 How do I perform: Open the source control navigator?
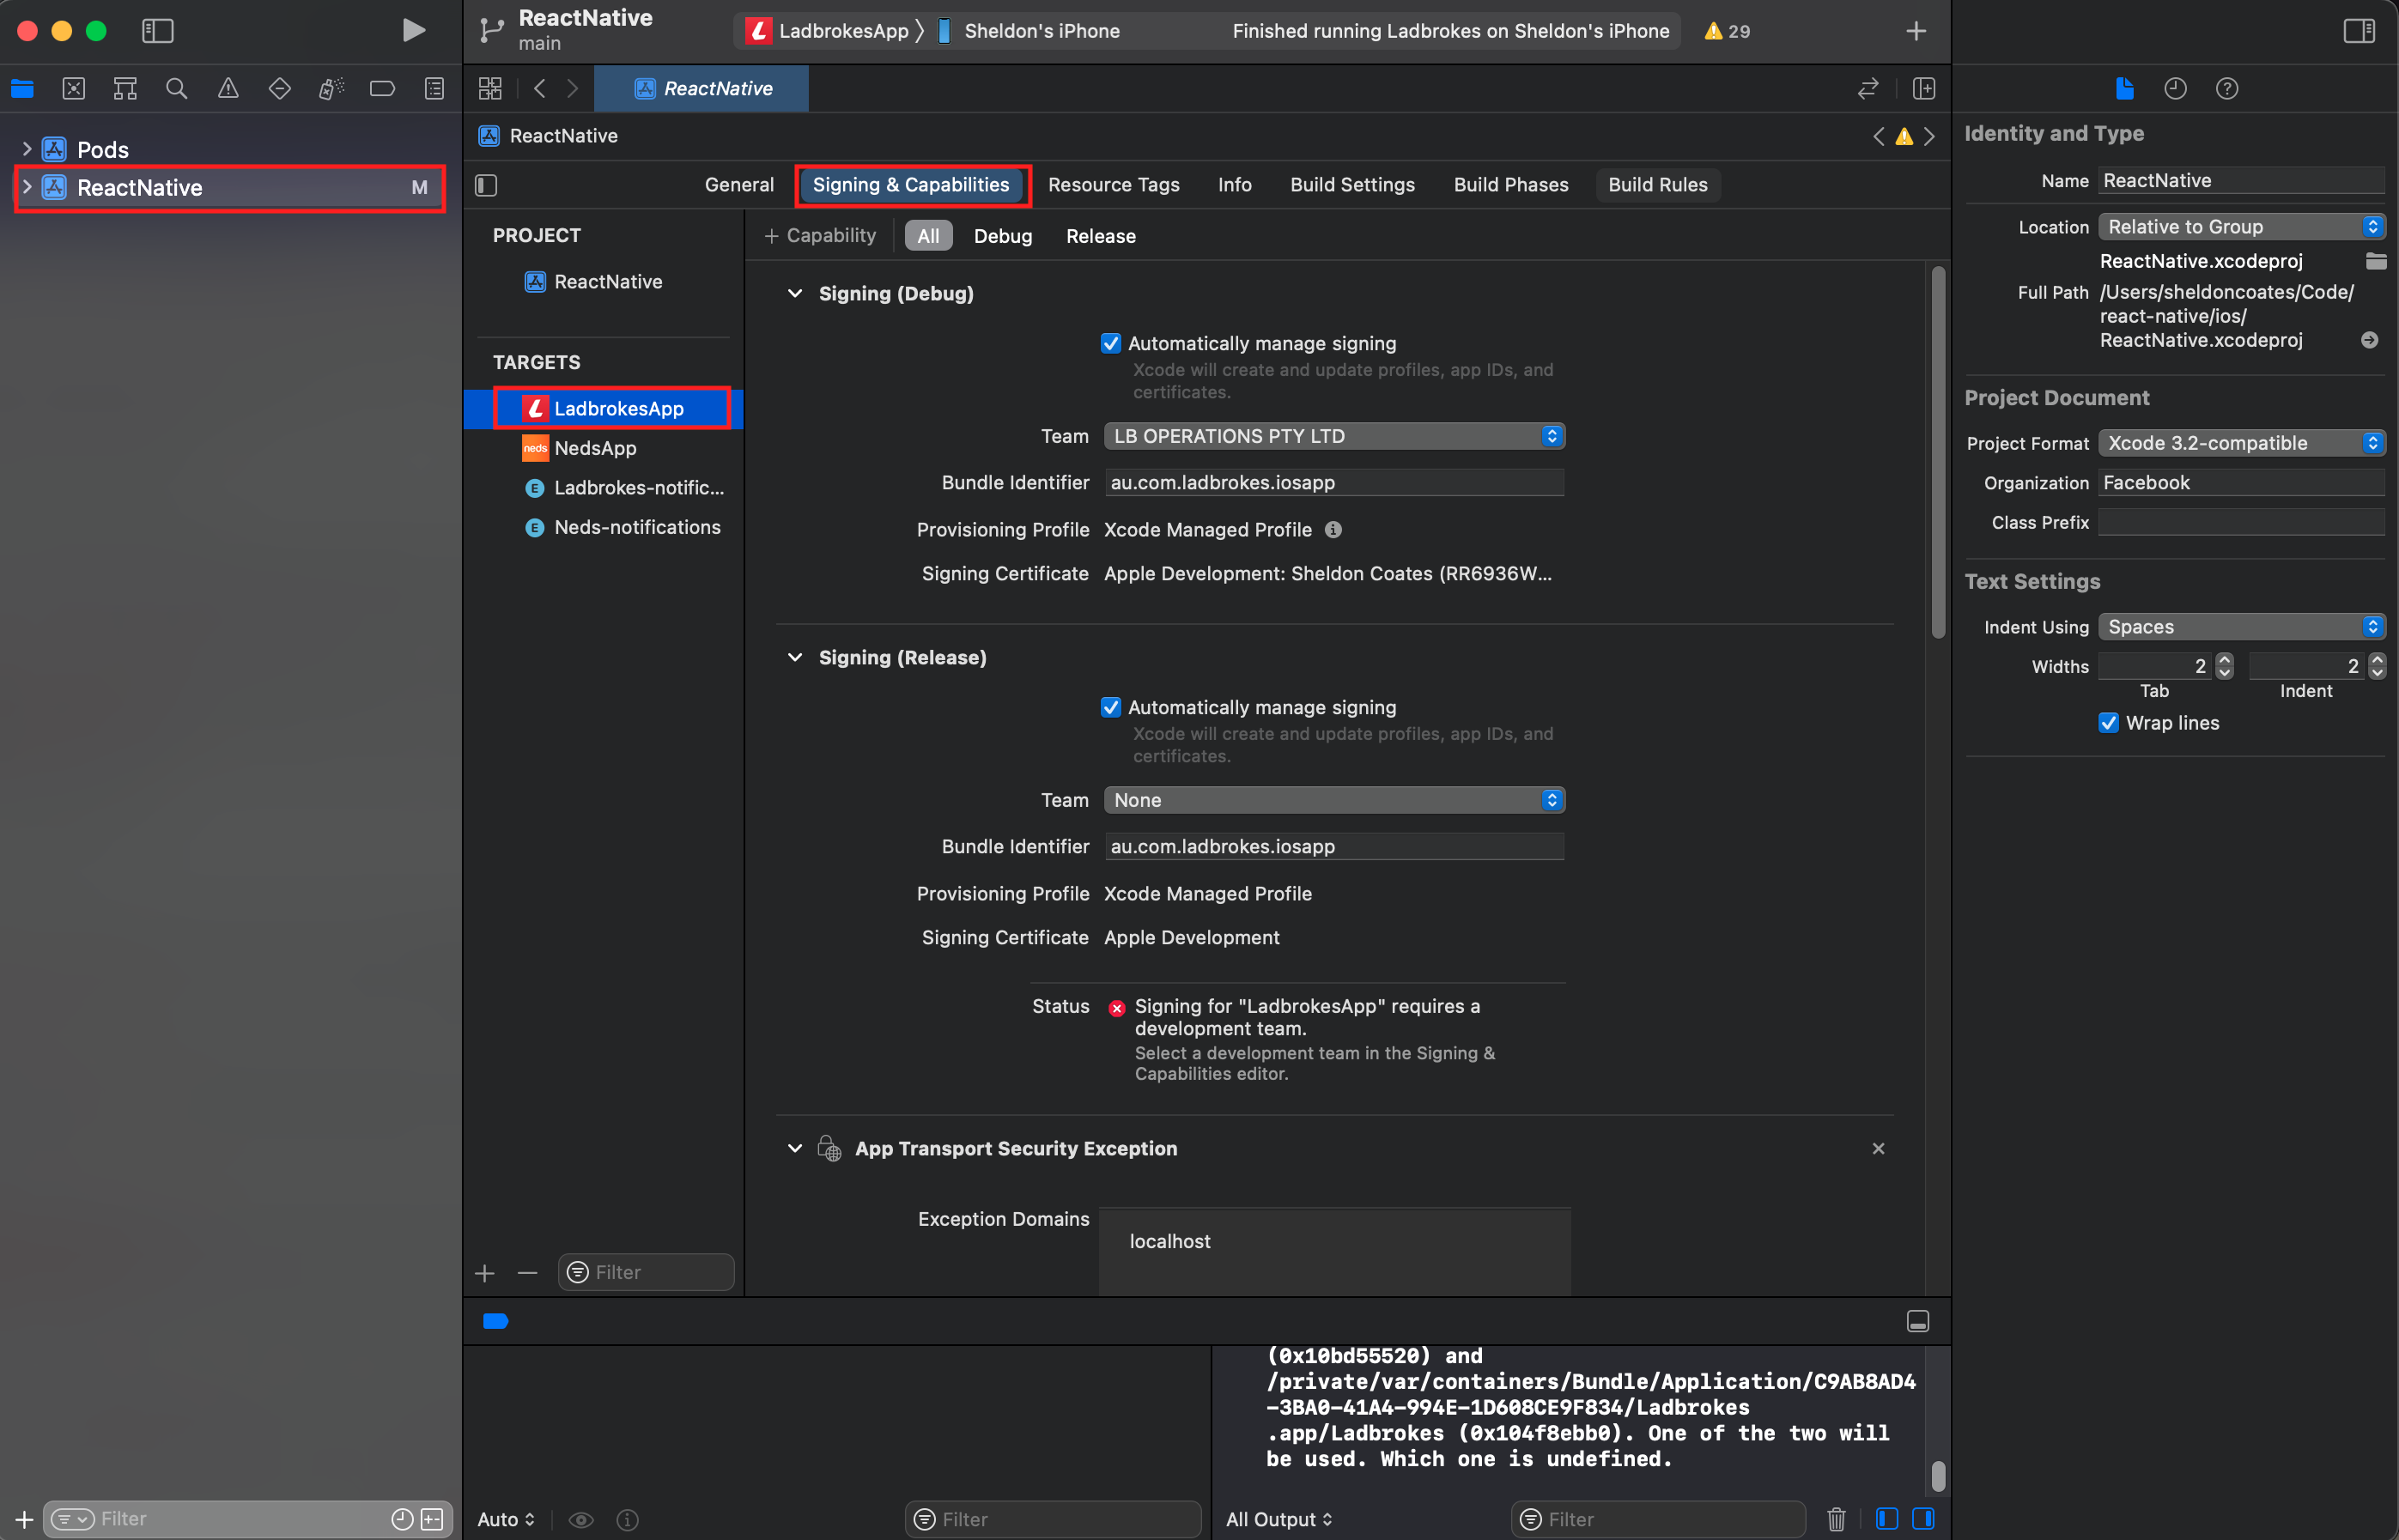click(74, 88)
